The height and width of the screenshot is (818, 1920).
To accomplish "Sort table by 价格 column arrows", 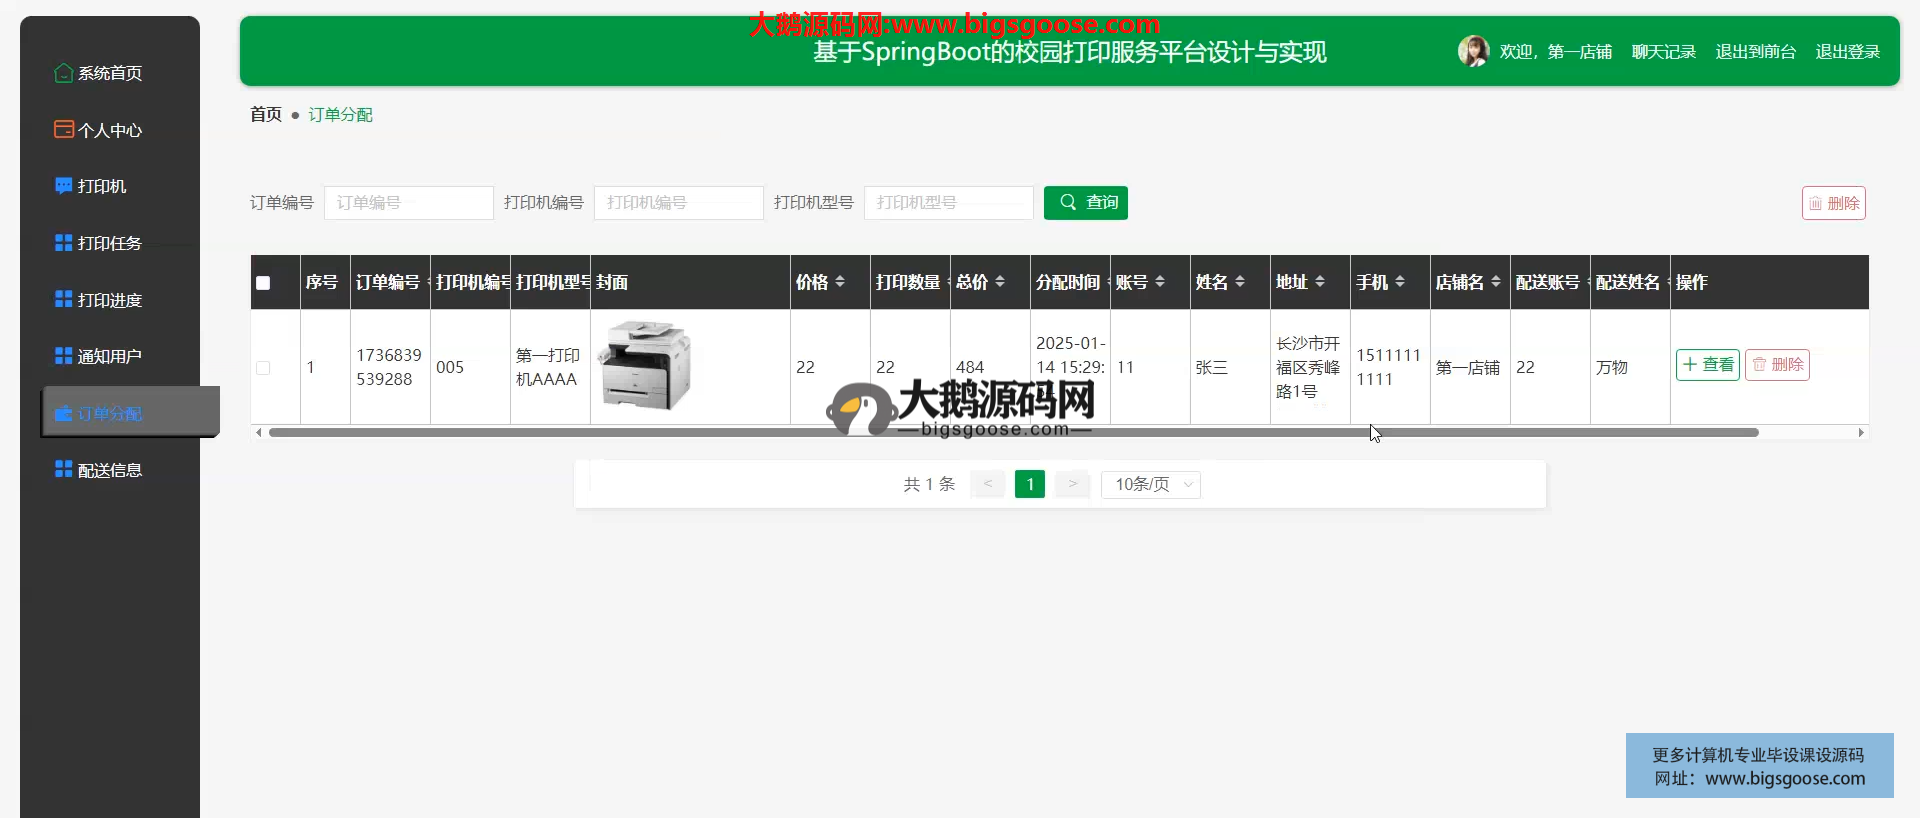I will (x=840, y=282).
